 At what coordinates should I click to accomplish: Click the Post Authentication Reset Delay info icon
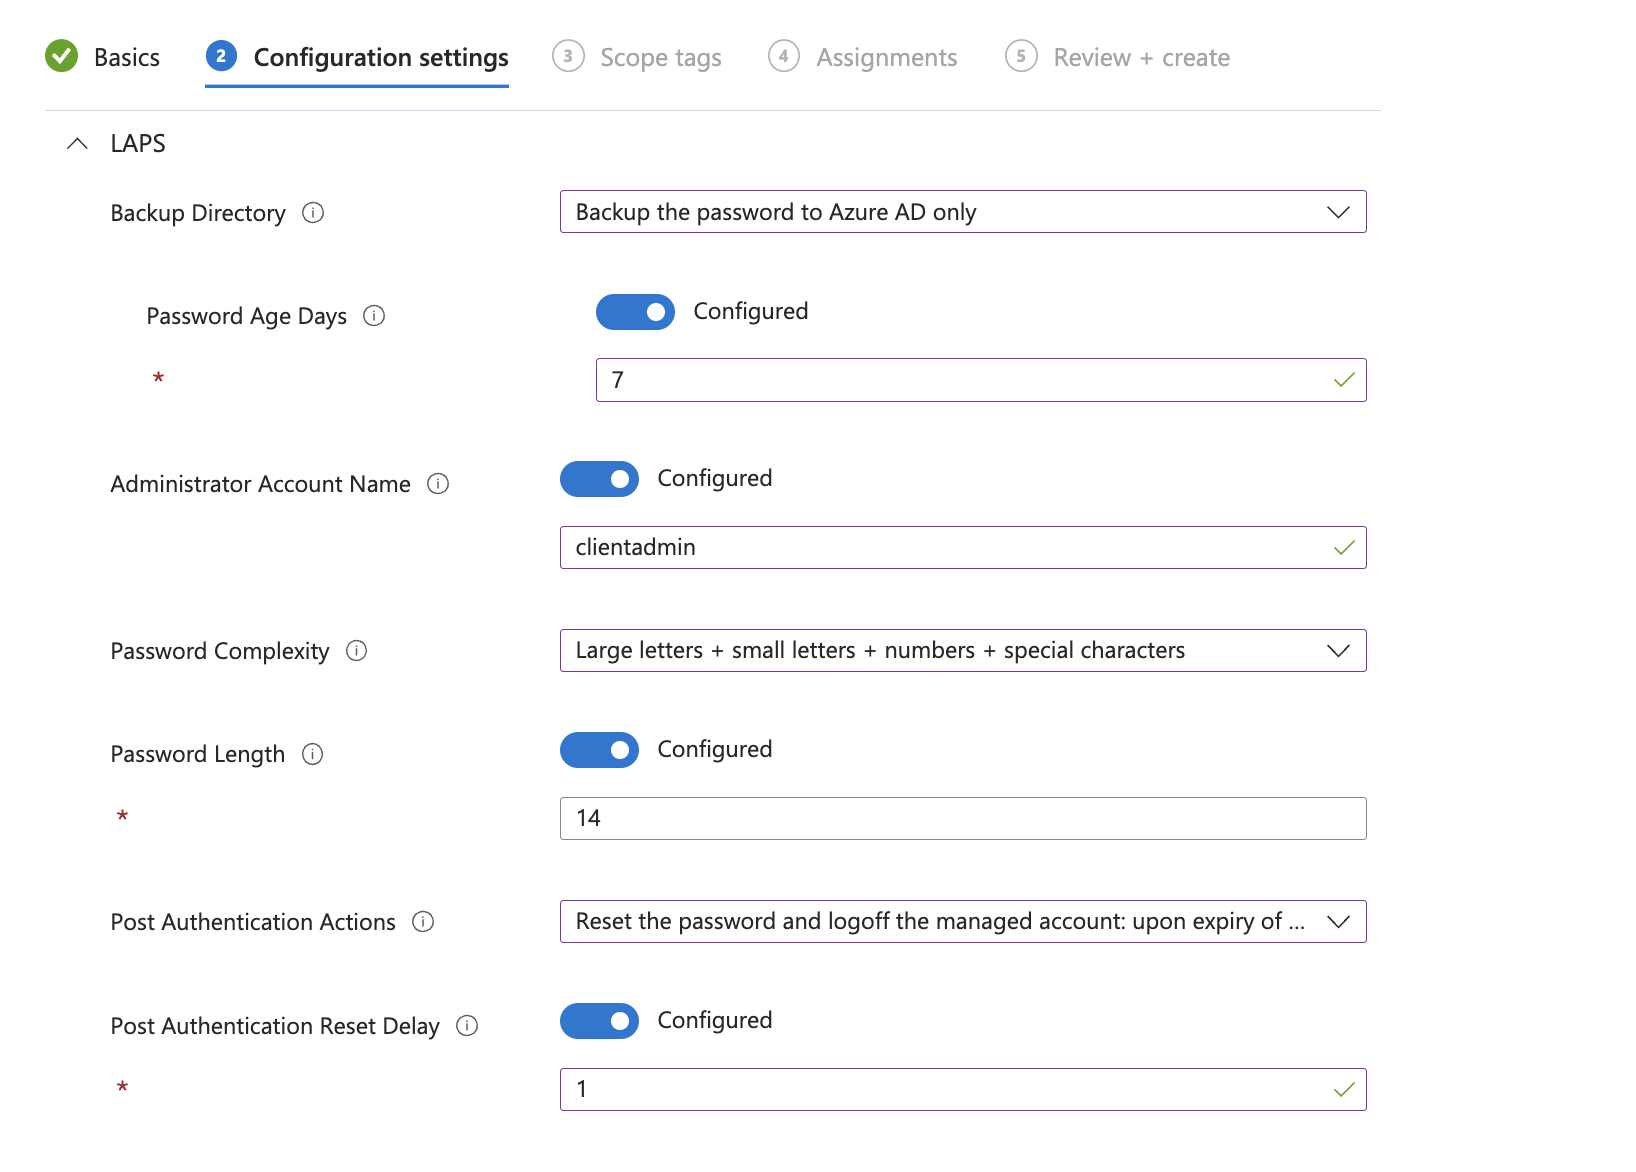pyautogui.click(x=467, y=1026)
